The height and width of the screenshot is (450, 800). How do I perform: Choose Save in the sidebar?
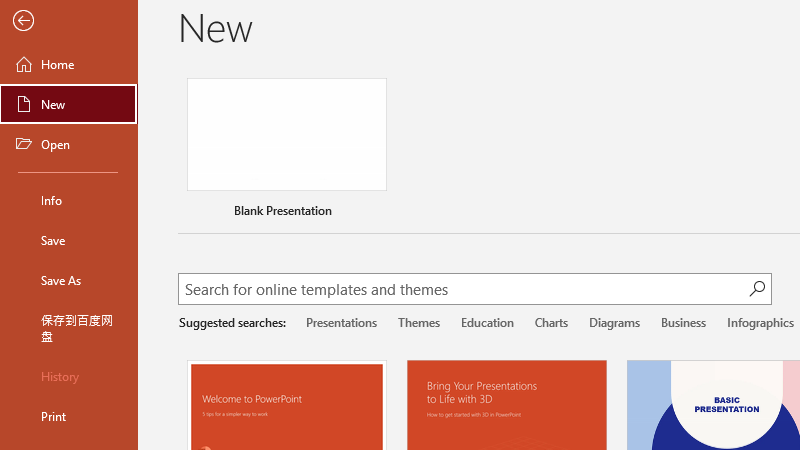coord(69,240)
